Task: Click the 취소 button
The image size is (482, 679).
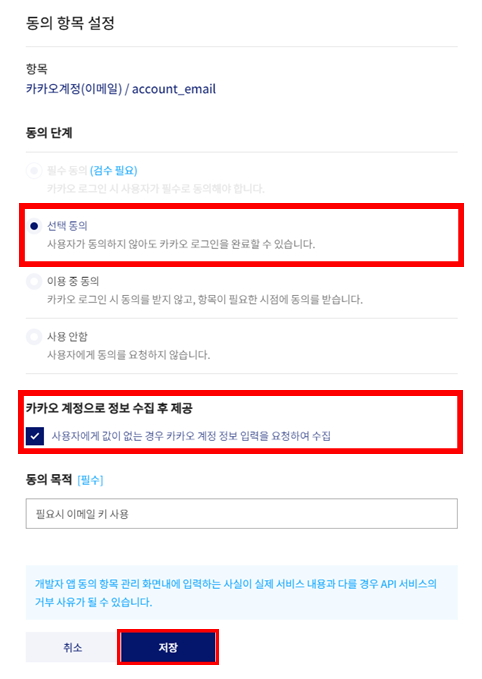Action: click(72, 647)
